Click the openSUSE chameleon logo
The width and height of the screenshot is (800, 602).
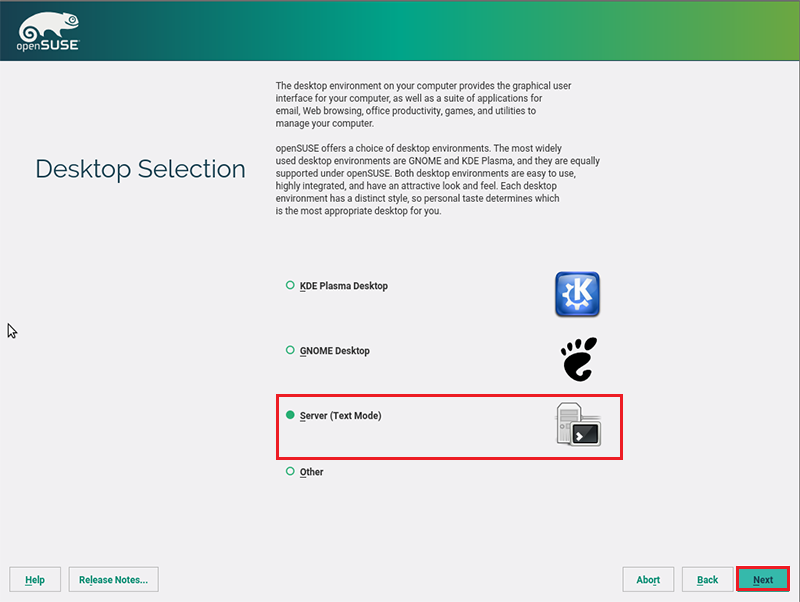(48, 31)
